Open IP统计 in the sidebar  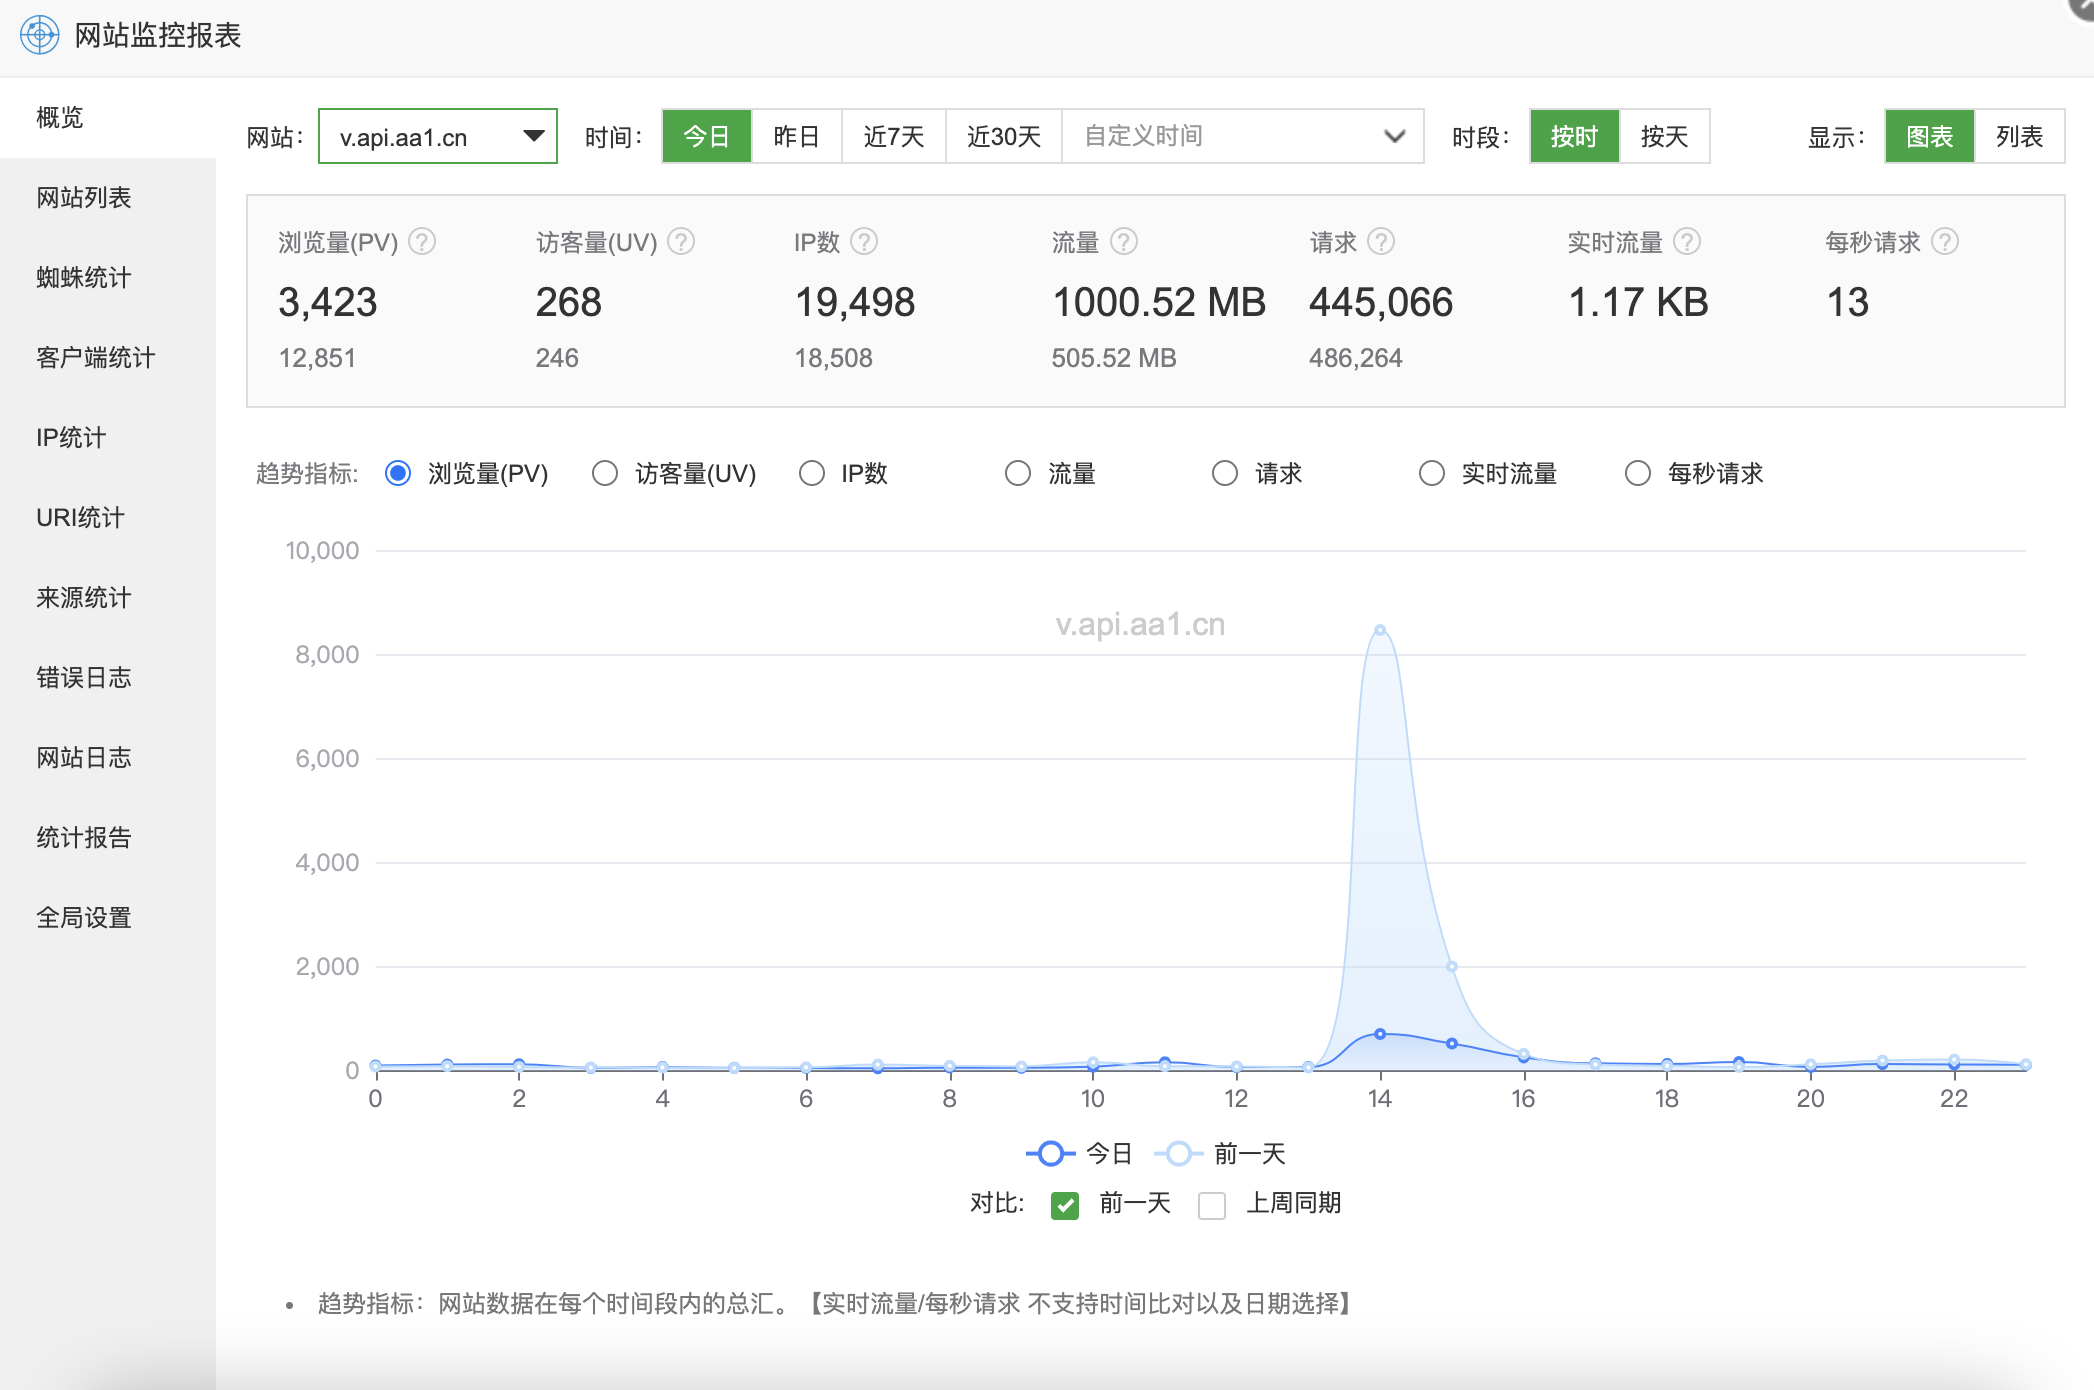[108, 438]
